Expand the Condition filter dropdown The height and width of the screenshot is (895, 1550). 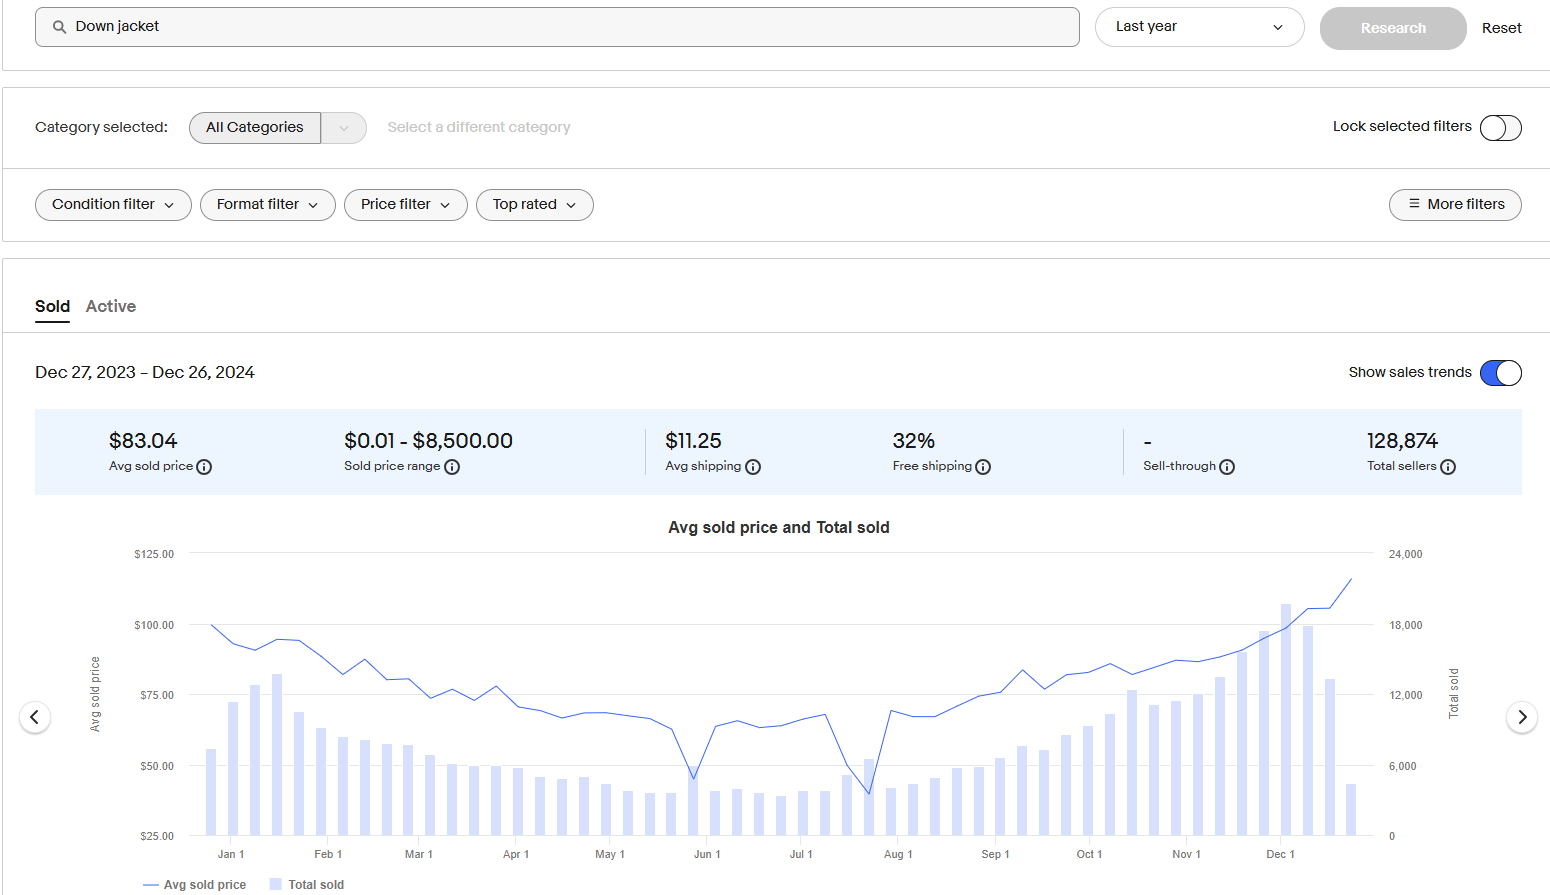[x=113, y=205]
